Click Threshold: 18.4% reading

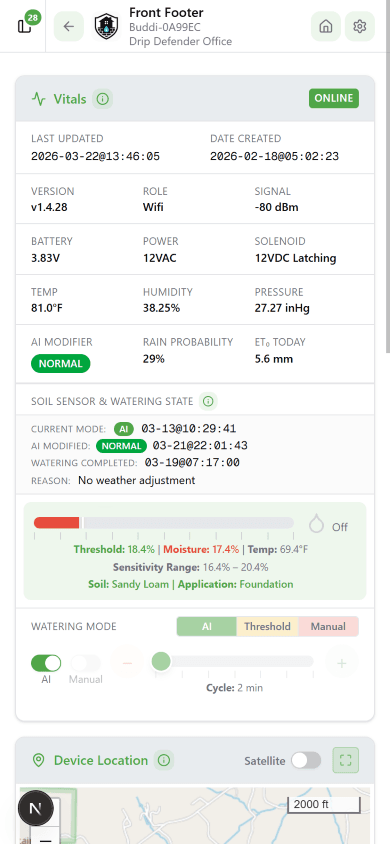114,550
